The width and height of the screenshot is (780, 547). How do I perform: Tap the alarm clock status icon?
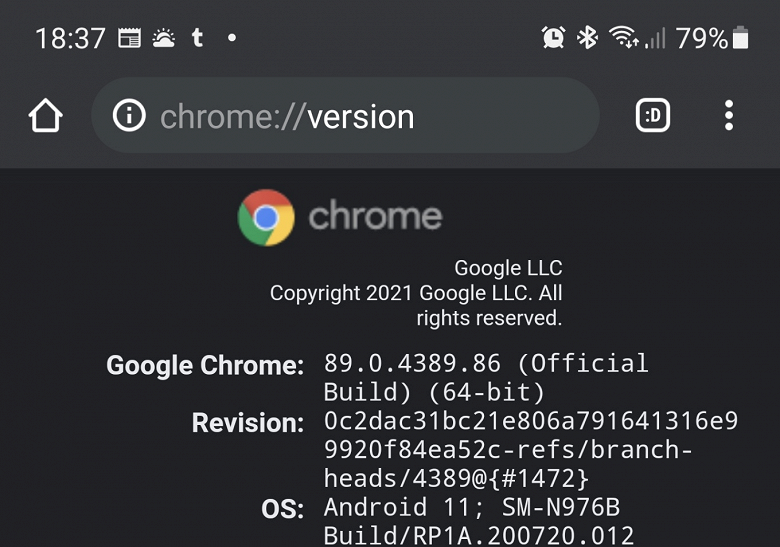553,38
